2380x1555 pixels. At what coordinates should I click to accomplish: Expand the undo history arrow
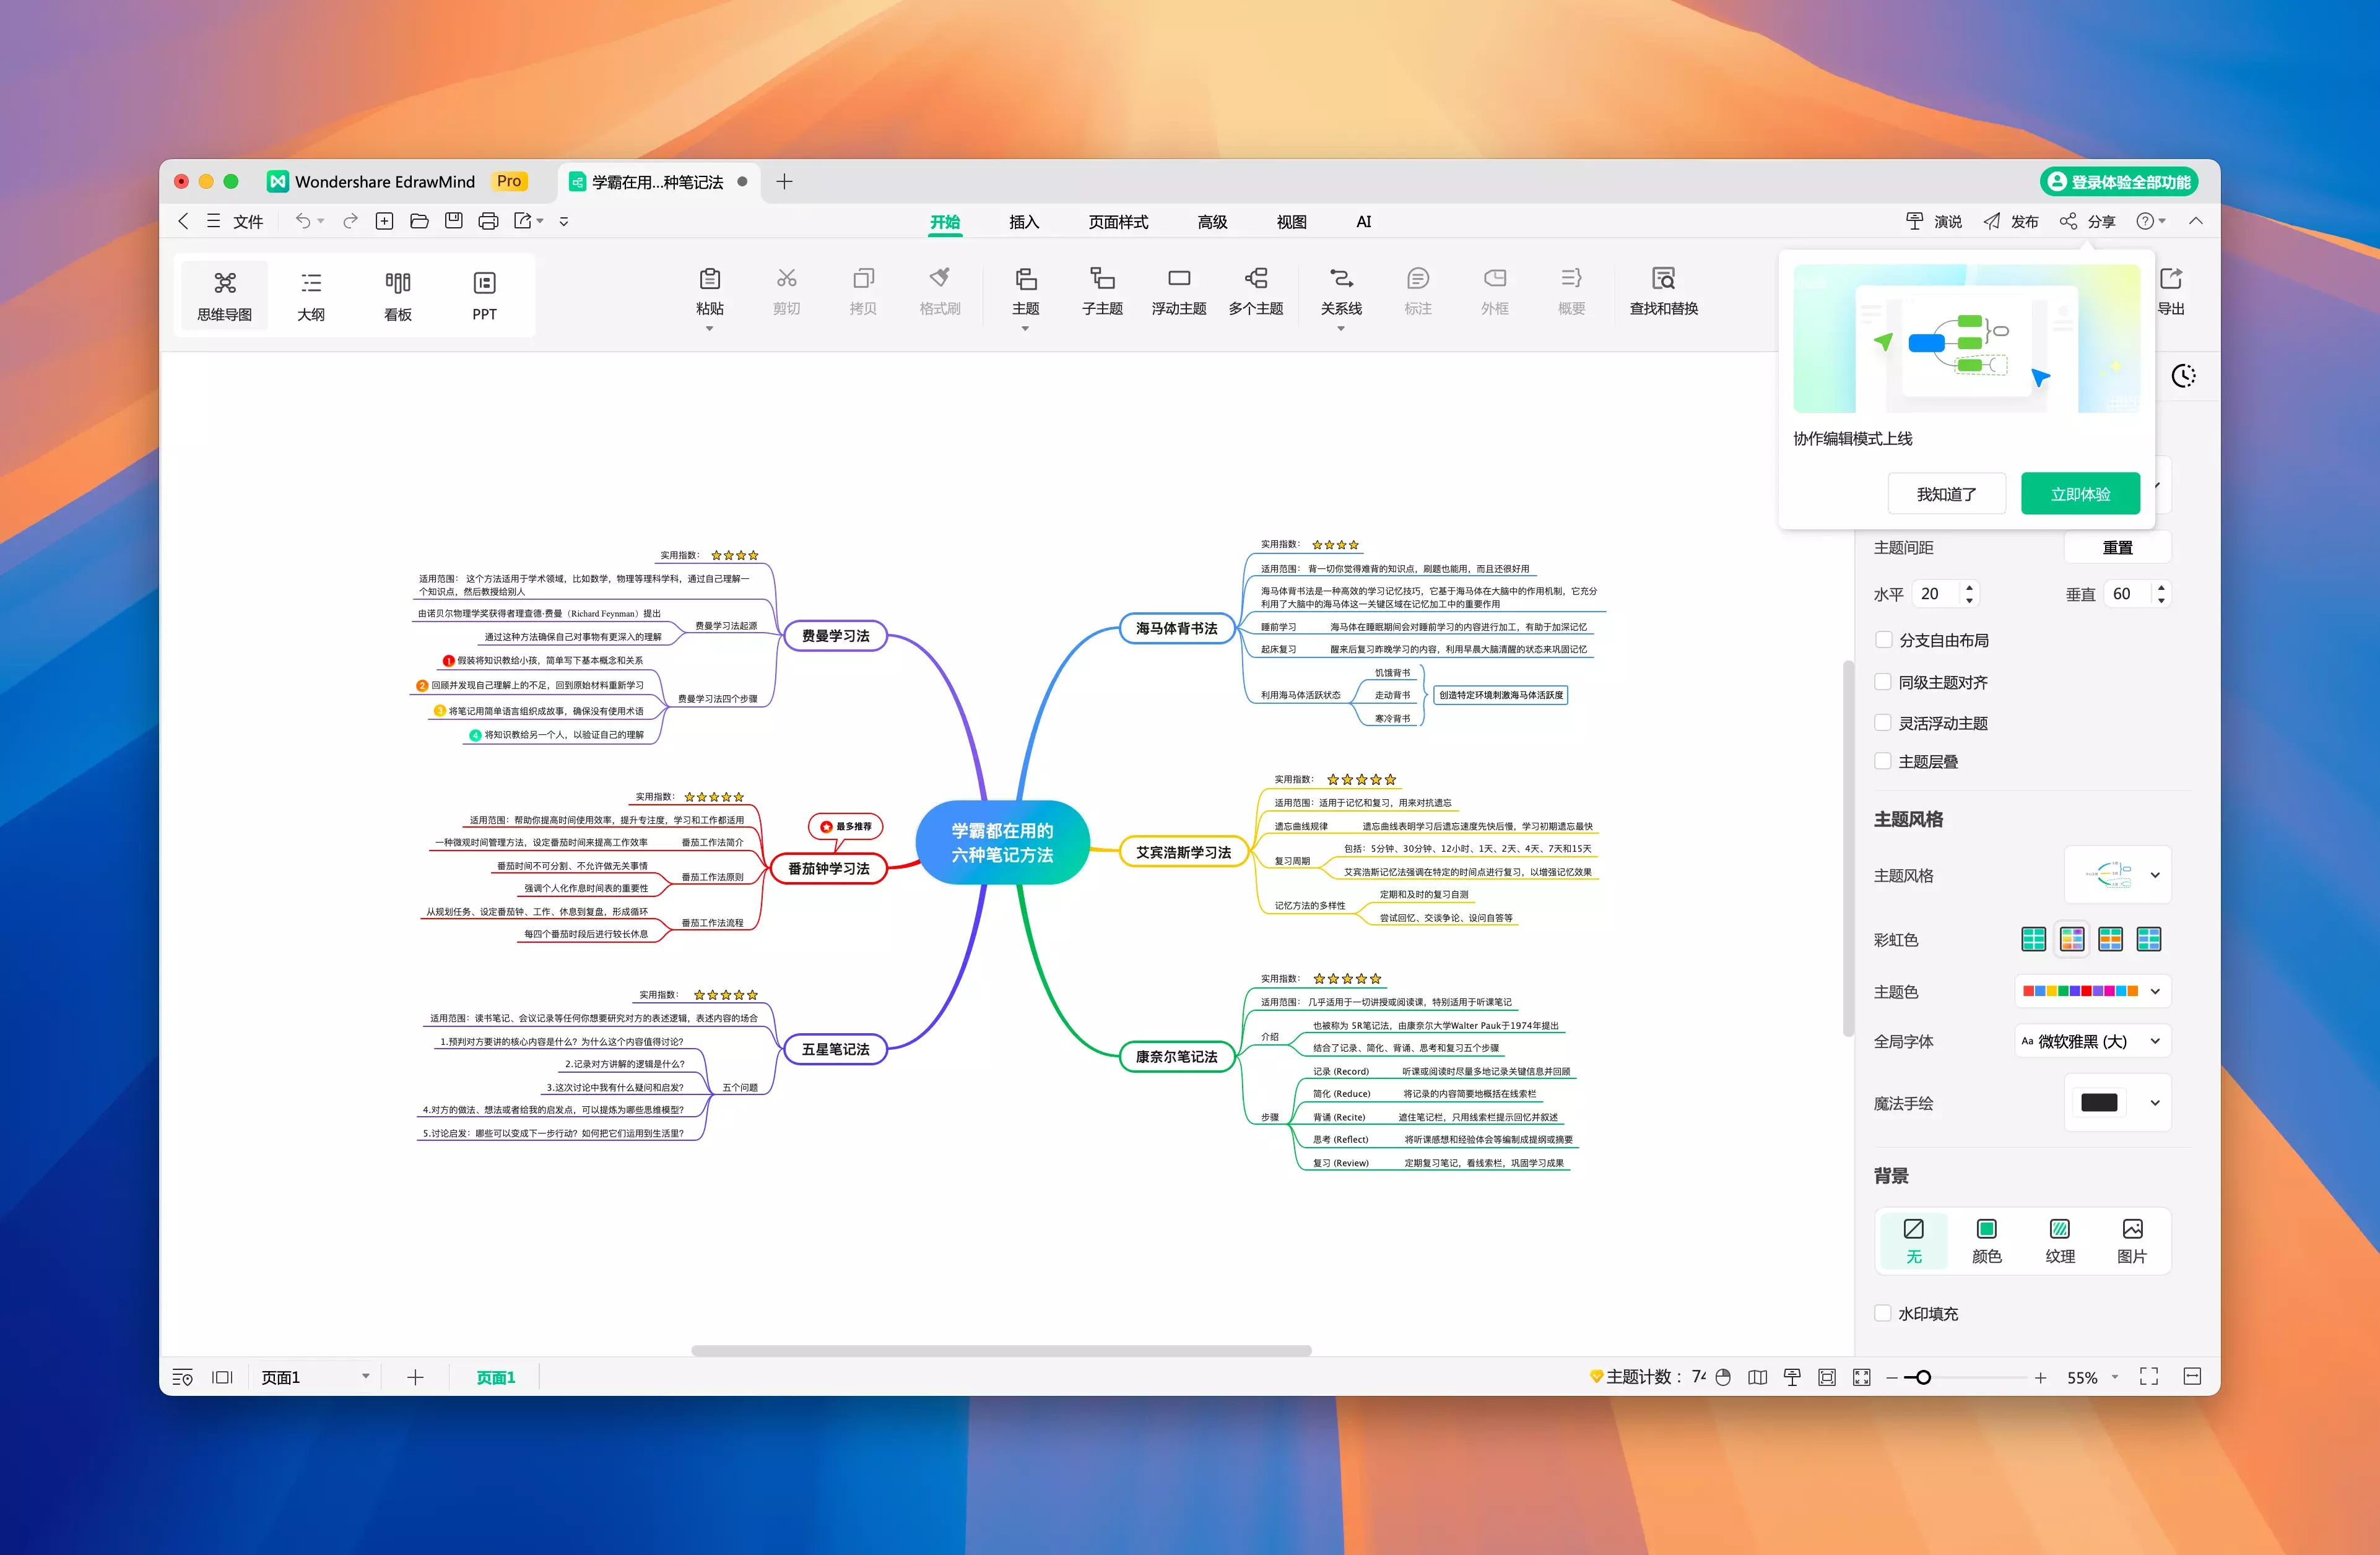click(321, 221)
